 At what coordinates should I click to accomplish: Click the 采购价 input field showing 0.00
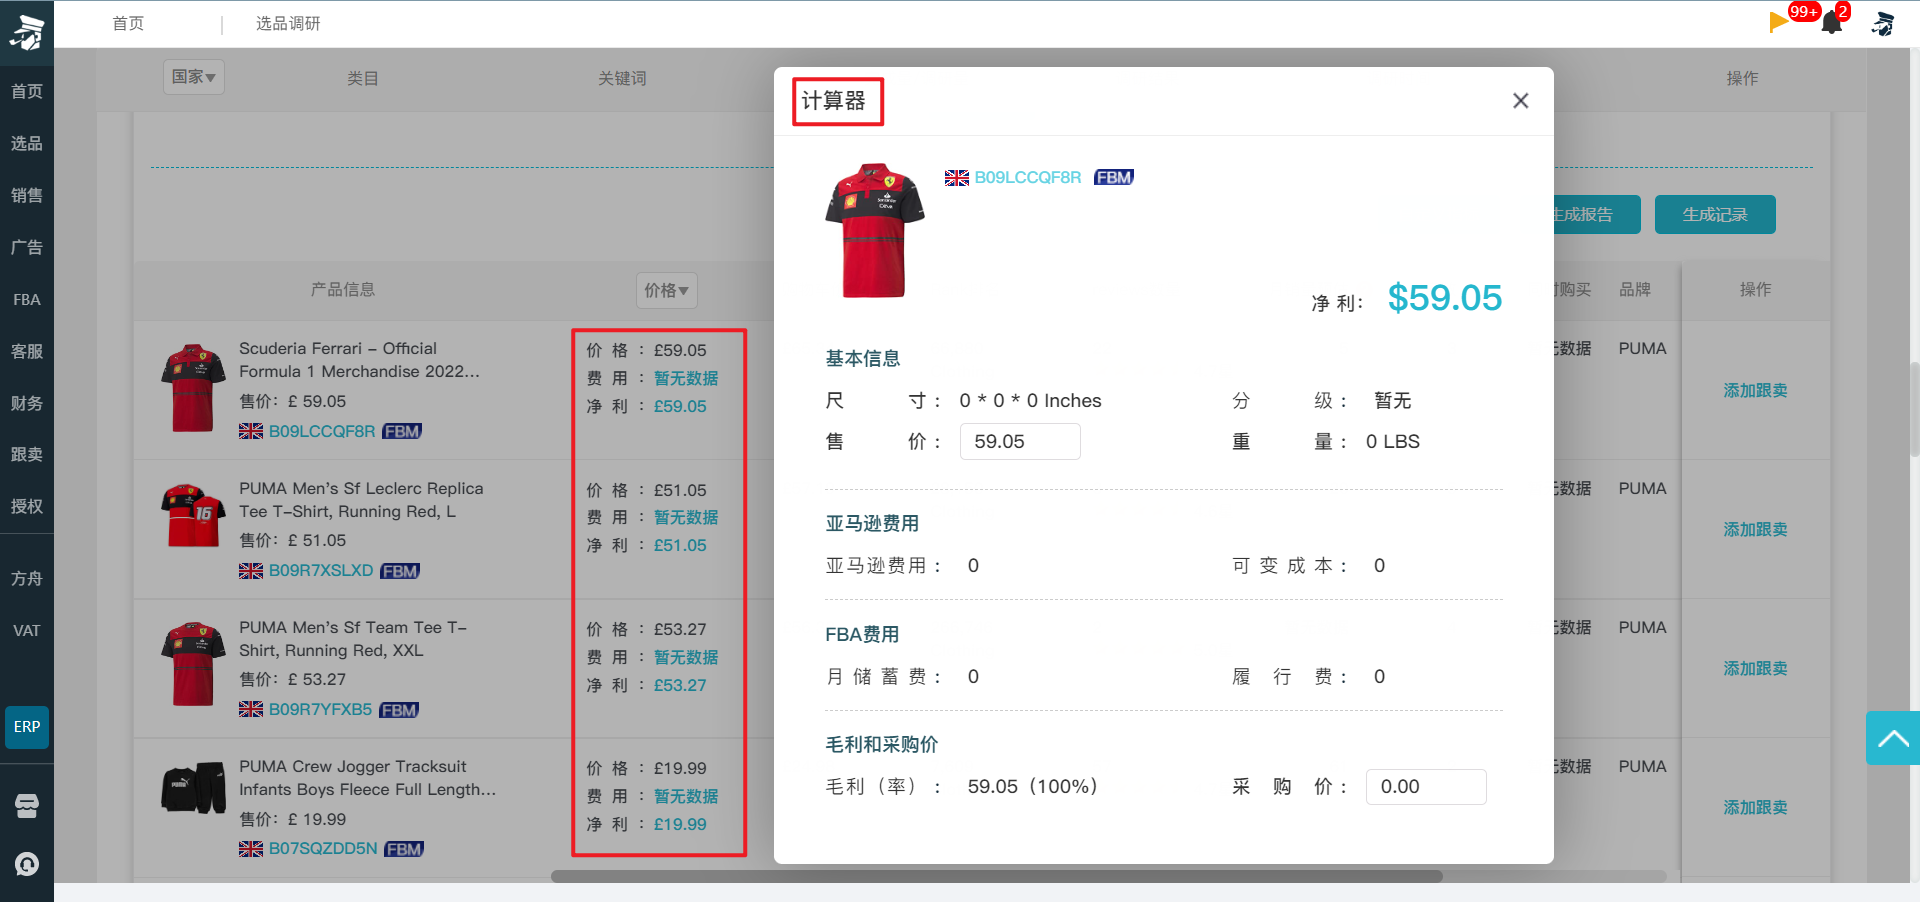tap(1426, 786)
